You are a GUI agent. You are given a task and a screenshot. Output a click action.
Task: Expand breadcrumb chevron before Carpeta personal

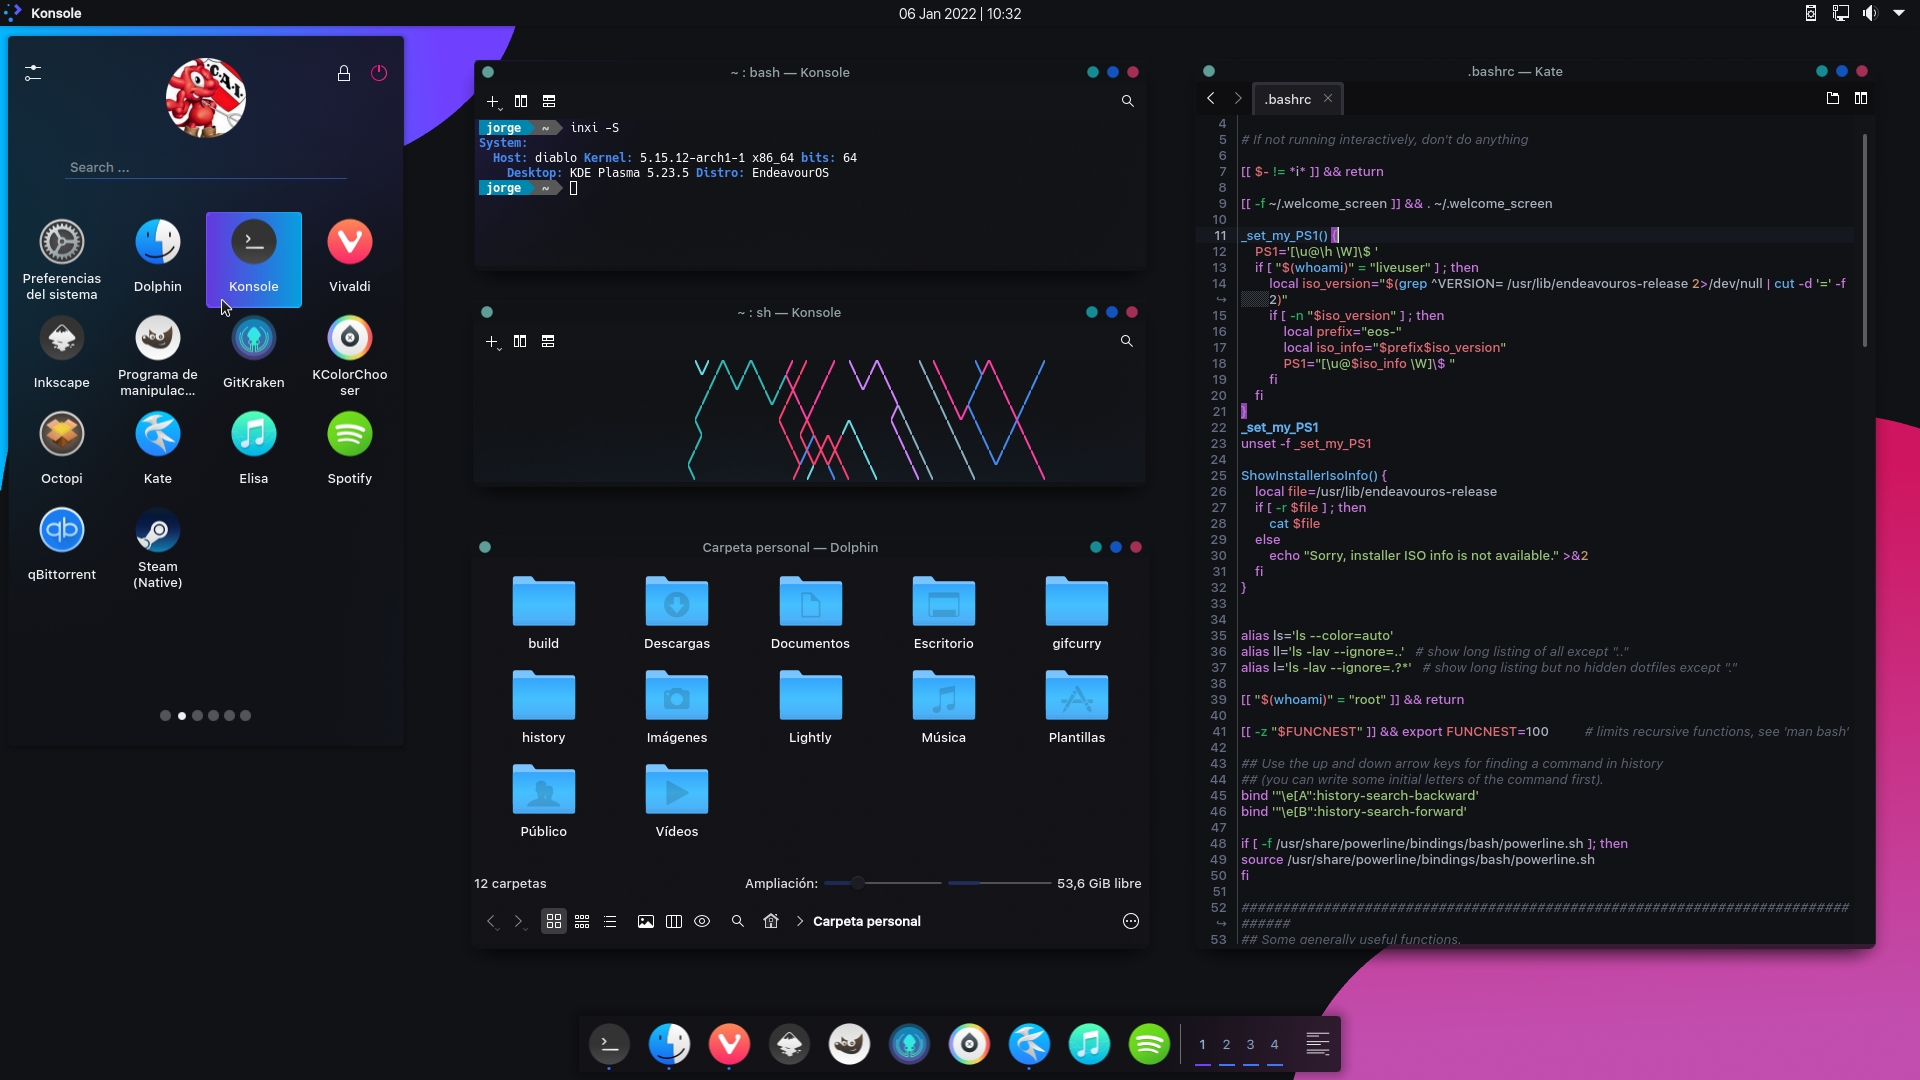point(800,921)
